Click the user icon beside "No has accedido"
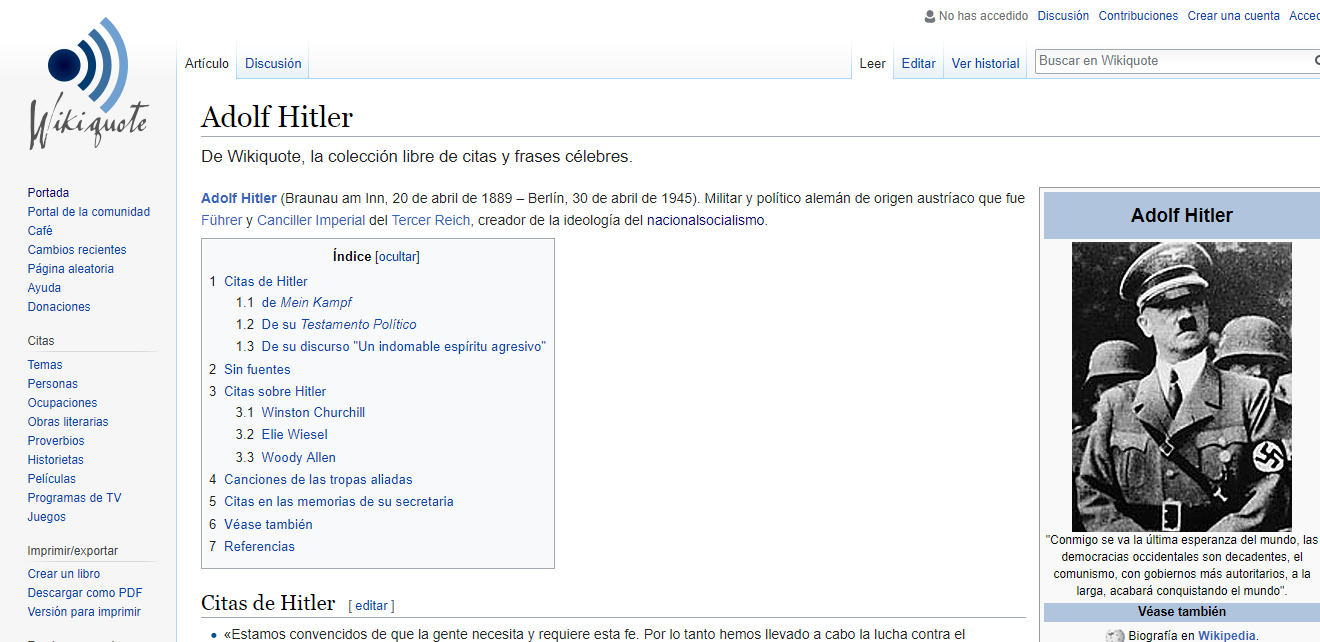 tap(930, 16)
